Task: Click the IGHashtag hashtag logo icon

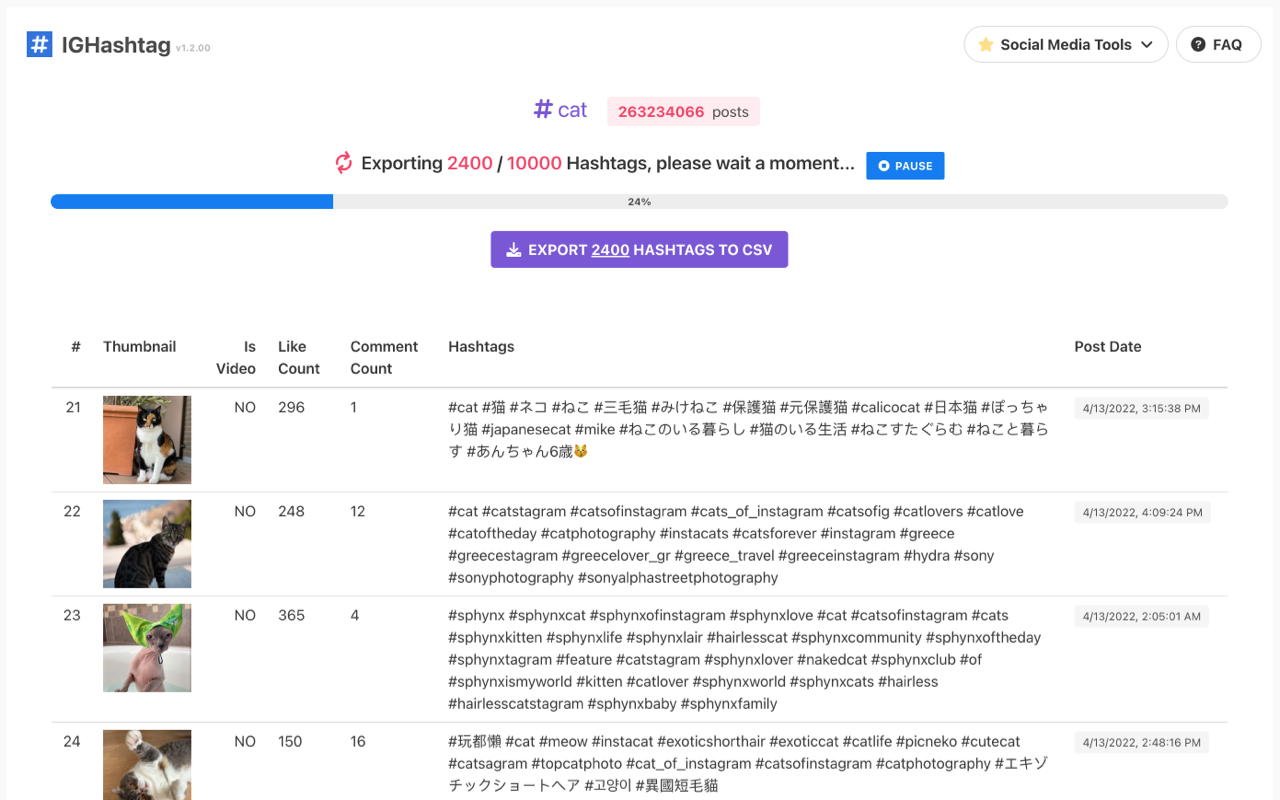Action: coord(39,44)
